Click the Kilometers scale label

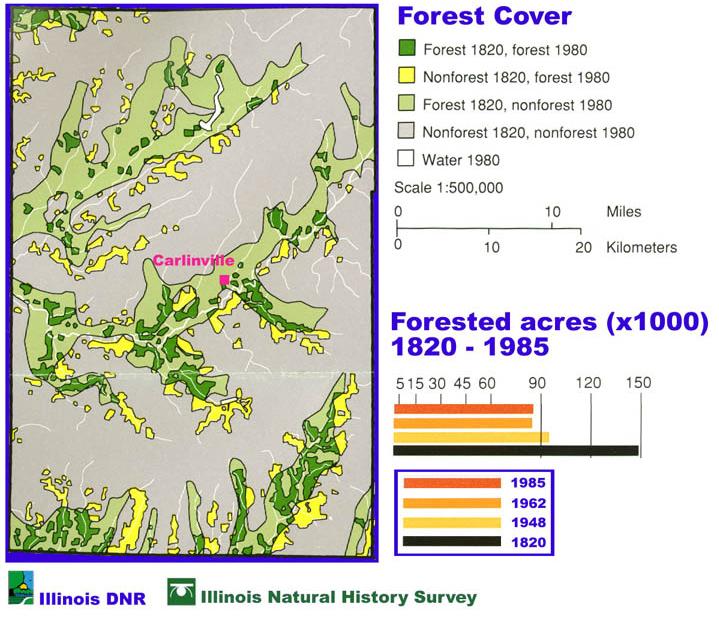(641, 247)
